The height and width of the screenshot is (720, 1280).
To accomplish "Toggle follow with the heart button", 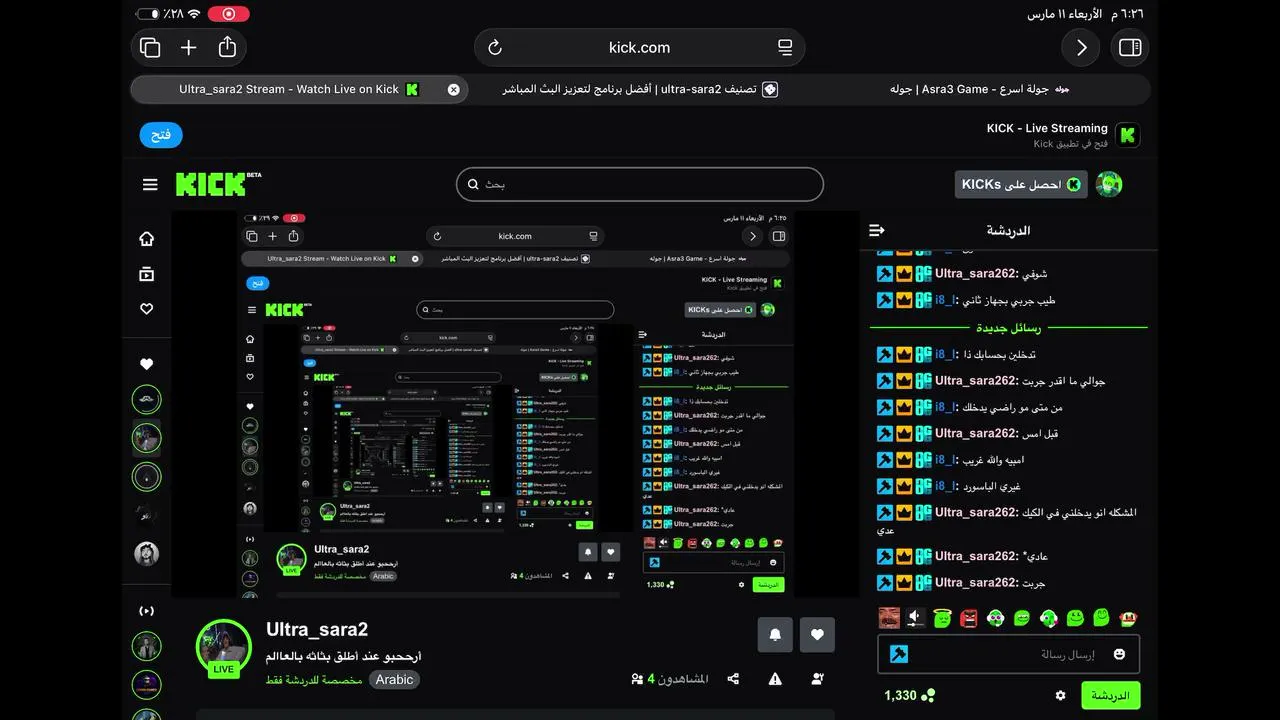I will (817, 634).
